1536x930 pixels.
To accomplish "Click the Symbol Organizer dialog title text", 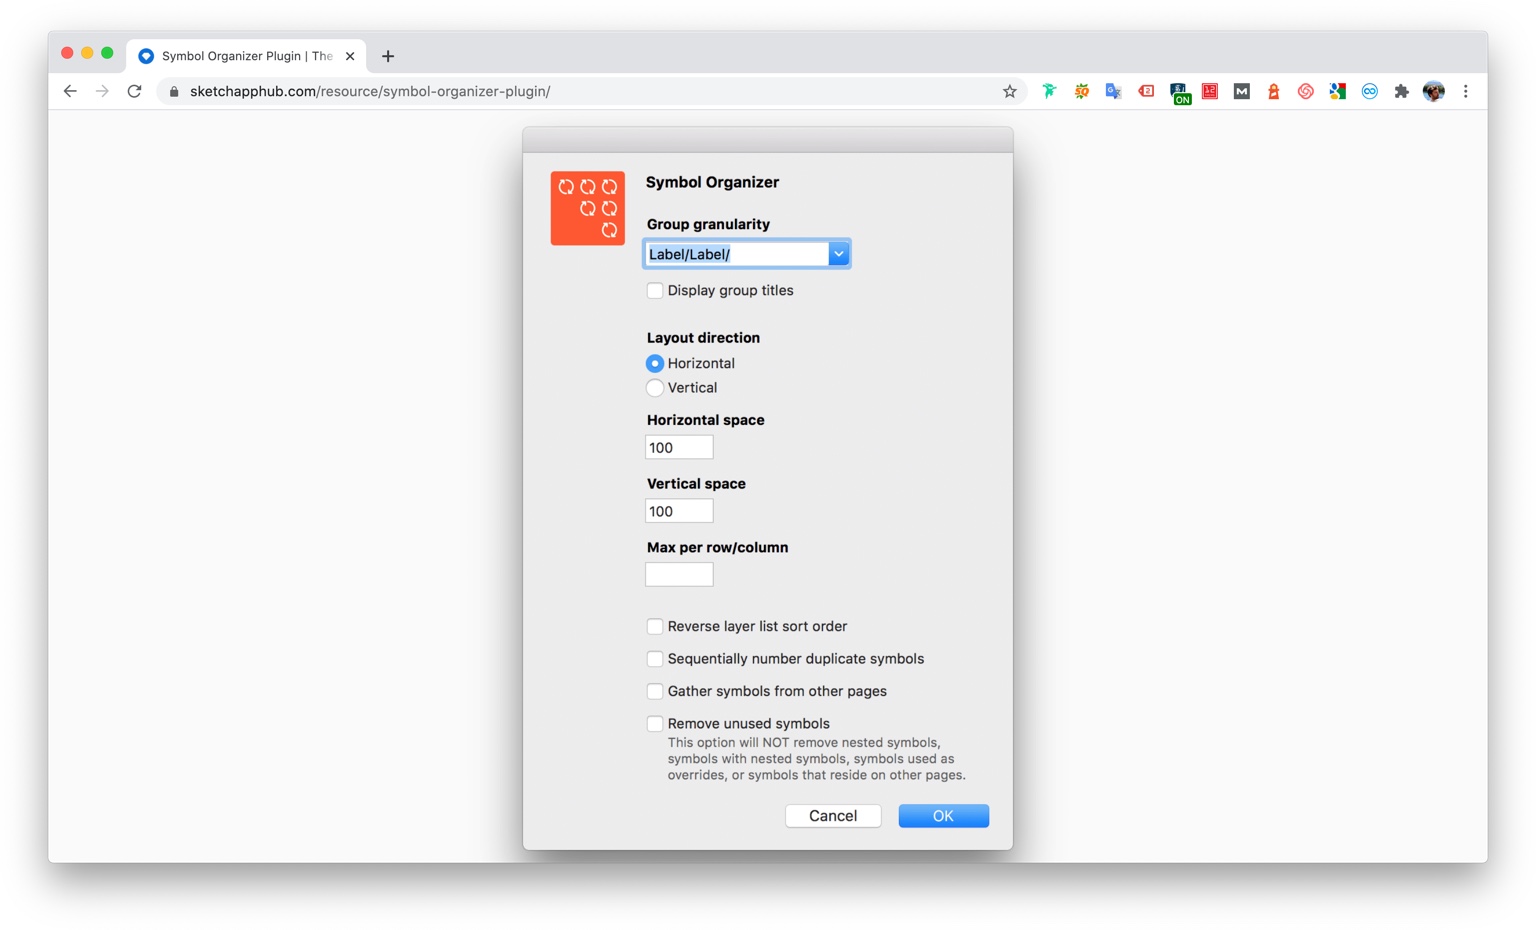I will click(712, 182).
